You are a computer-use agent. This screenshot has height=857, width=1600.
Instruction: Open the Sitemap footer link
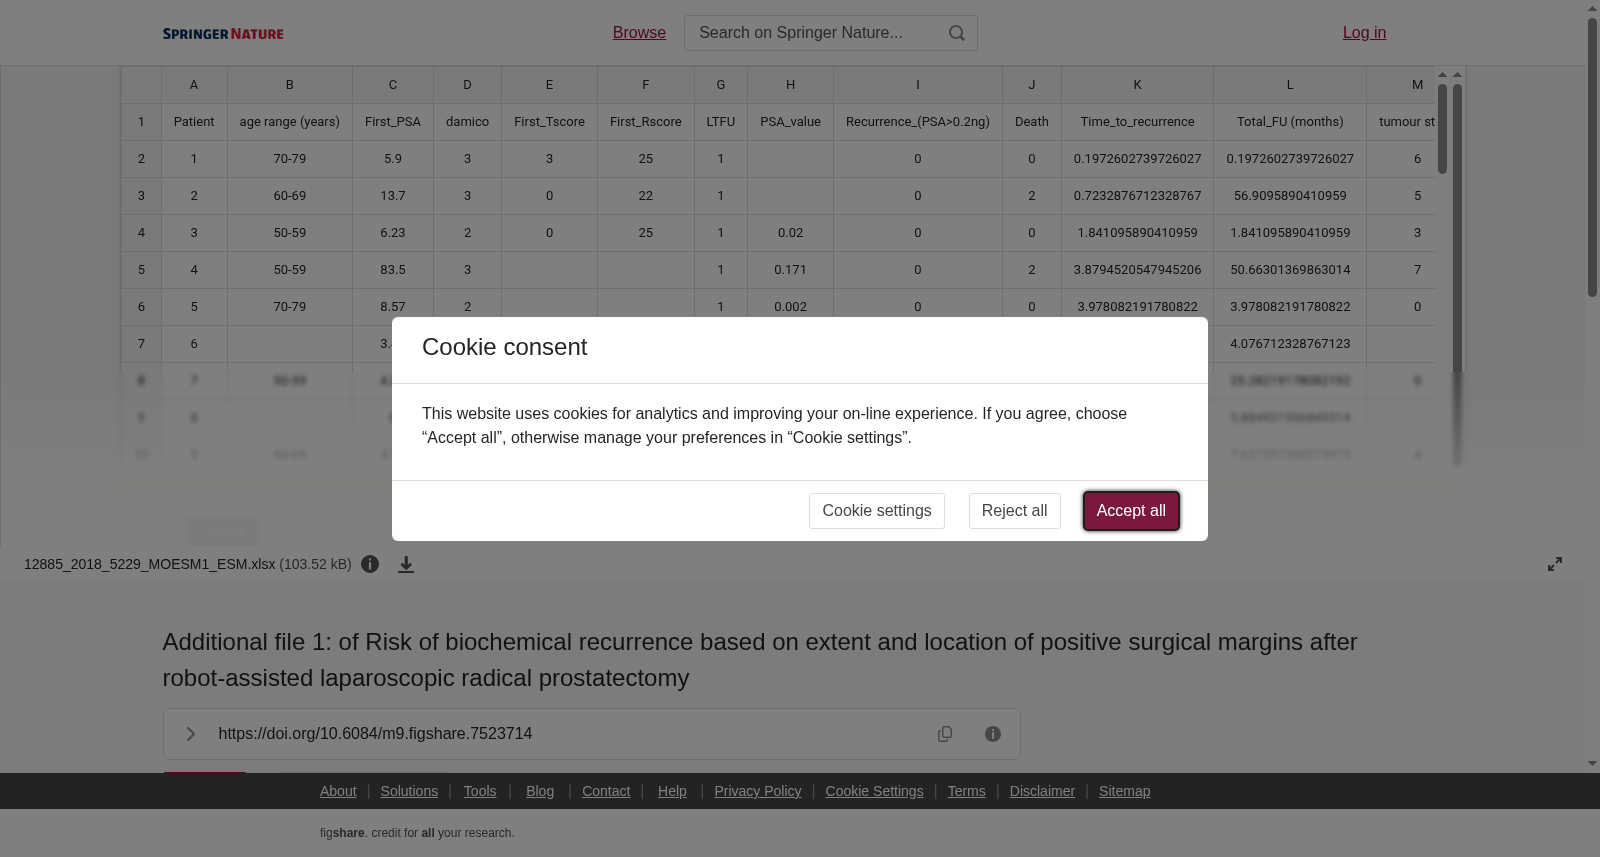pos(1124,791)
